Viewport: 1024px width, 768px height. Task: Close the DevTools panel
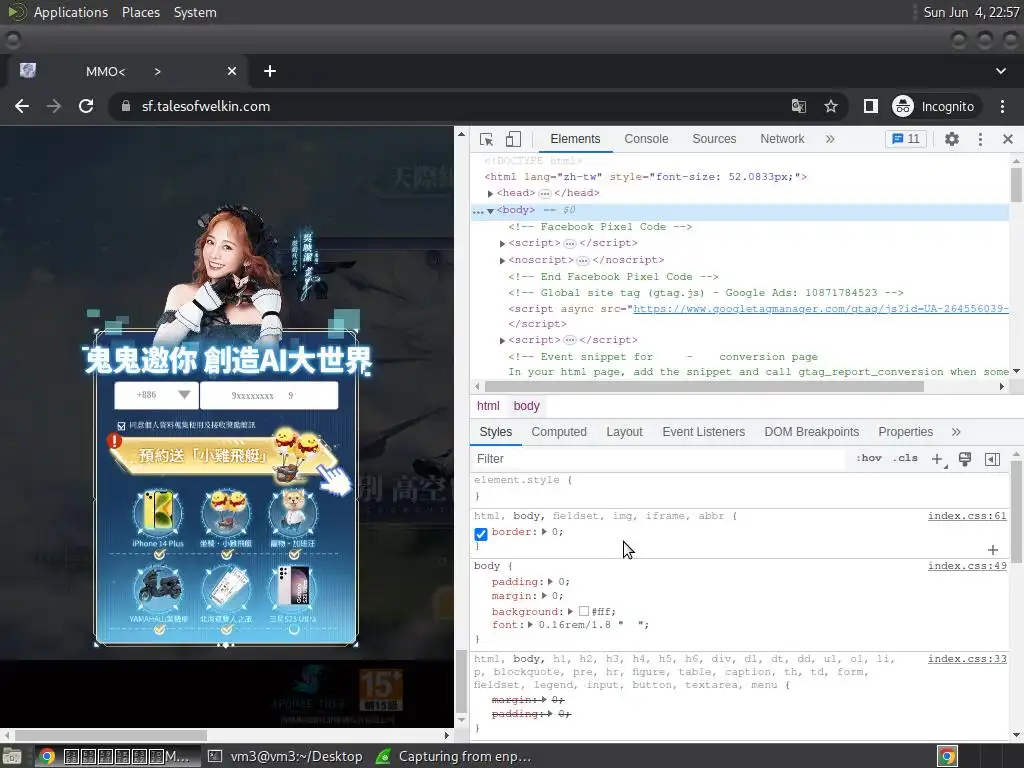tap(1008, 139)
